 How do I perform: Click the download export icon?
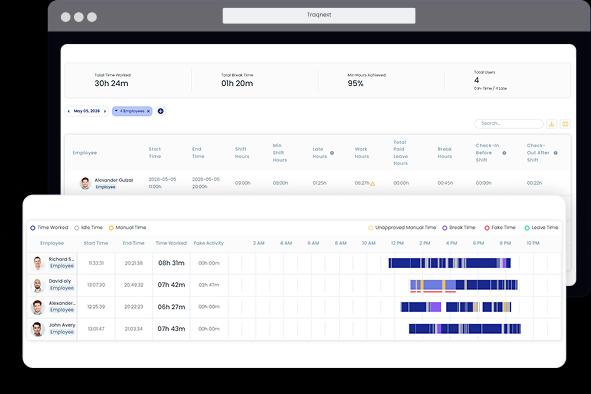point(552,124)
